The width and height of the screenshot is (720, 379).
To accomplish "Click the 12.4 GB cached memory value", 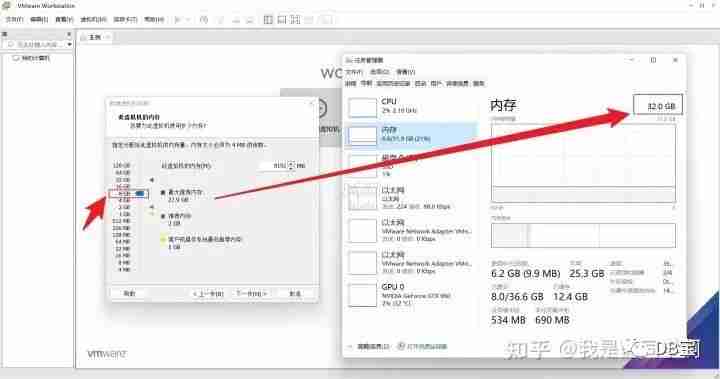I will click(x=570, y=297).
